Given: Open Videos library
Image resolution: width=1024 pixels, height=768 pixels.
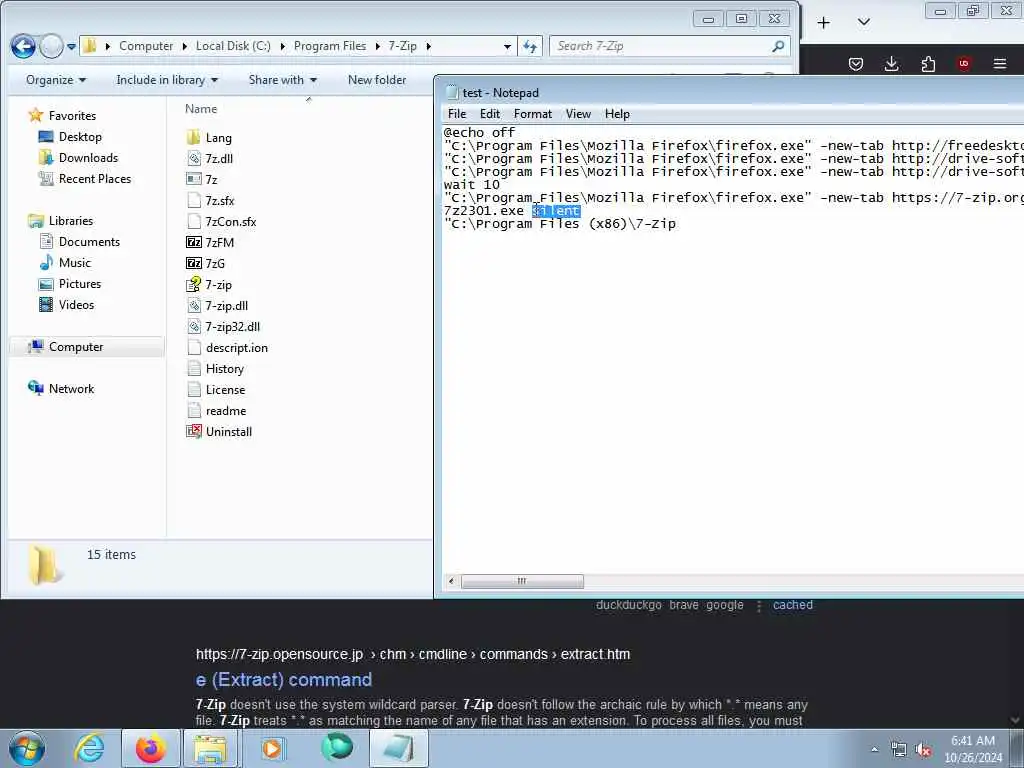Looking at the screenshot, I should (x=76, y=304).
